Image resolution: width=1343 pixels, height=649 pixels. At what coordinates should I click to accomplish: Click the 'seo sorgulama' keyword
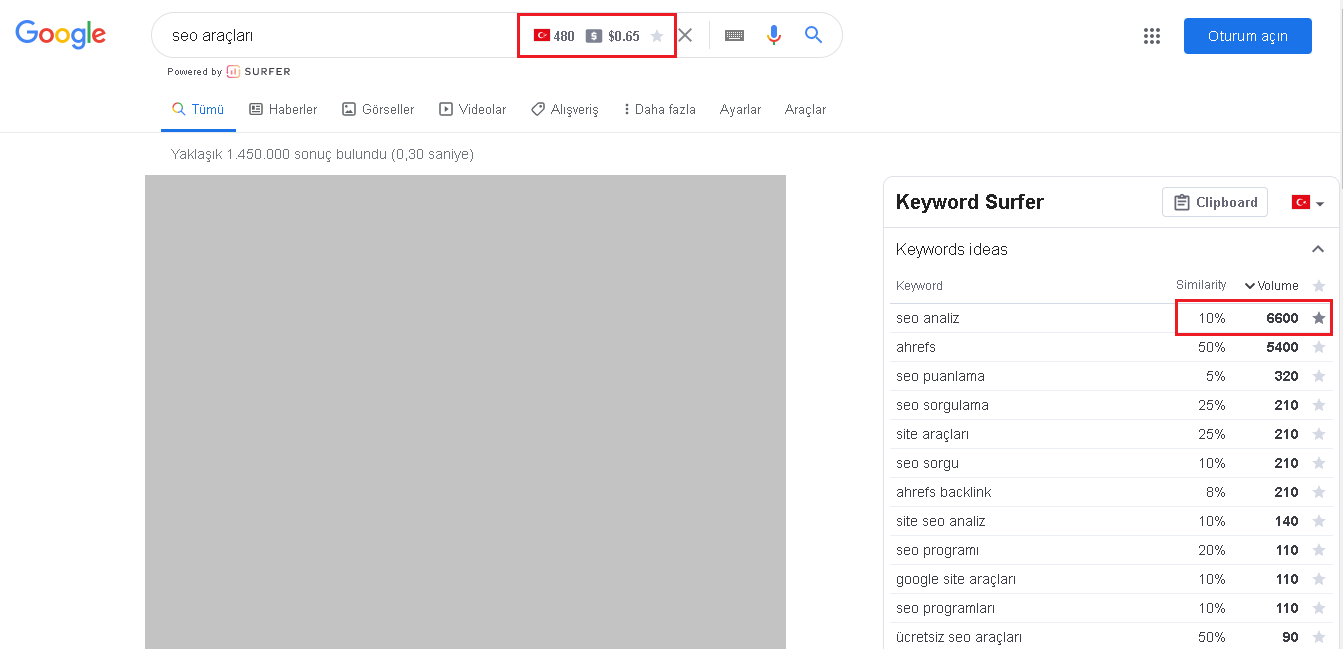942,405
